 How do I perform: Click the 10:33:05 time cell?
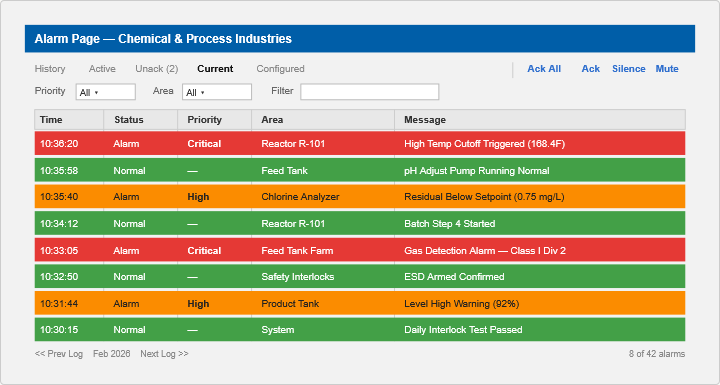click(x=59, y=250)
